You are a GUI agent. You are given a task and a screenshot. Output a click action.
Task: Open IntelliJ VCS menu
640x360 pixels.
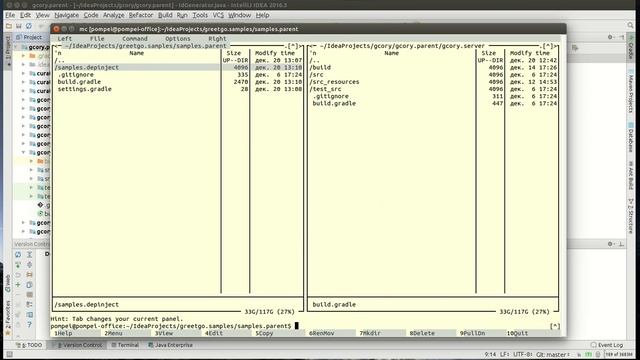click(x=218, y=15)
